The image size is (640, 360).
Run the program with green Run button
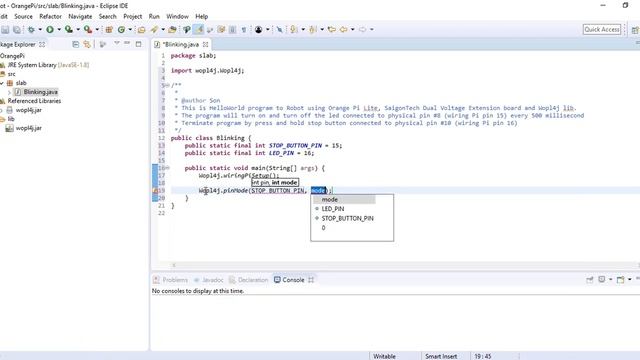(50, 29)
